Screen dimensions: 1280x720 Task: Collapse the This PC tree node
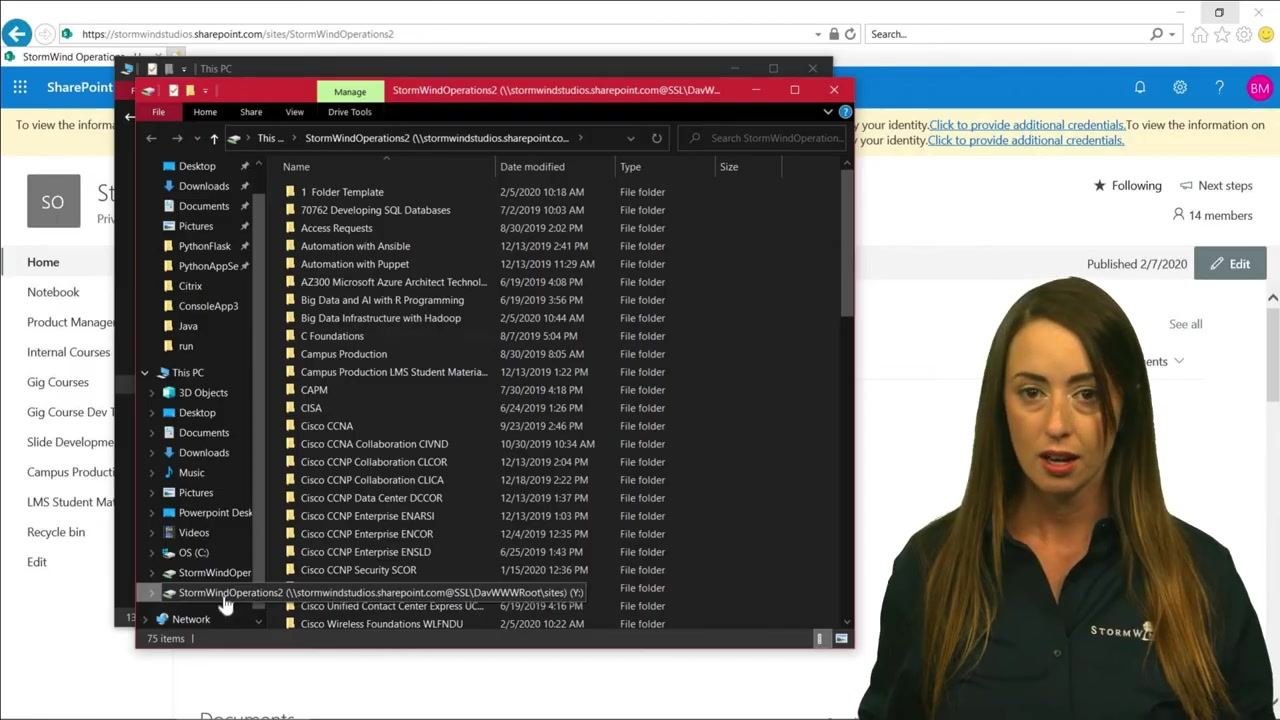[x=145, y=373]
